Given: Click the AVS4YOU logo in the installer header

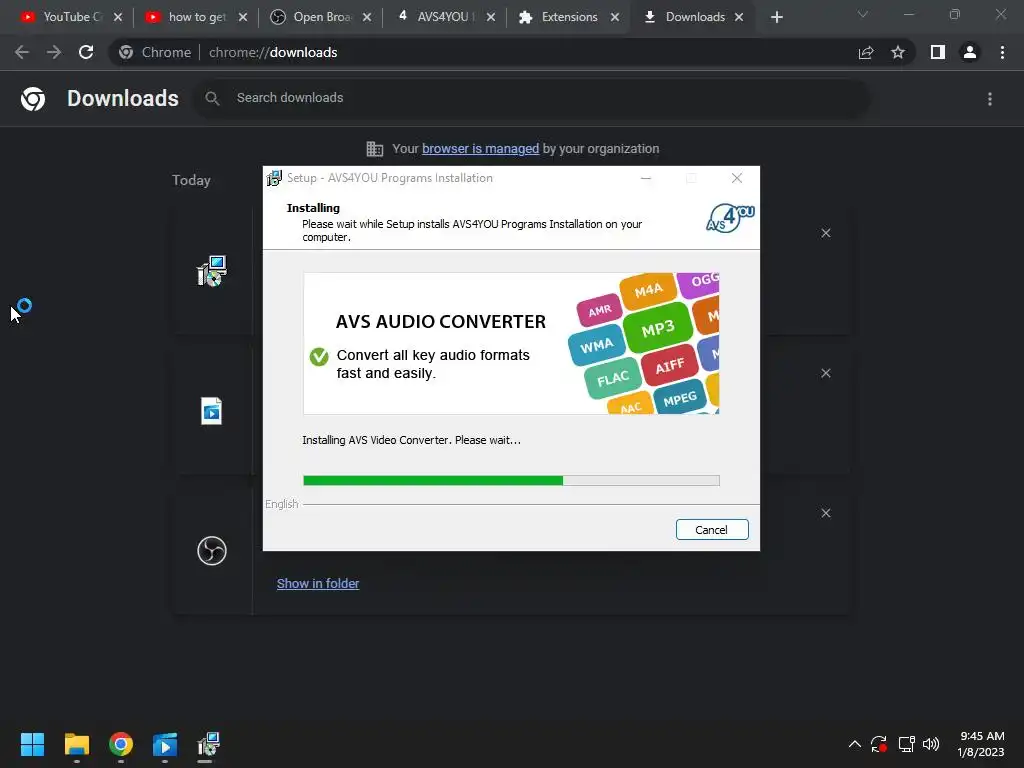Looking at the screenshot, I should [730, 218].
